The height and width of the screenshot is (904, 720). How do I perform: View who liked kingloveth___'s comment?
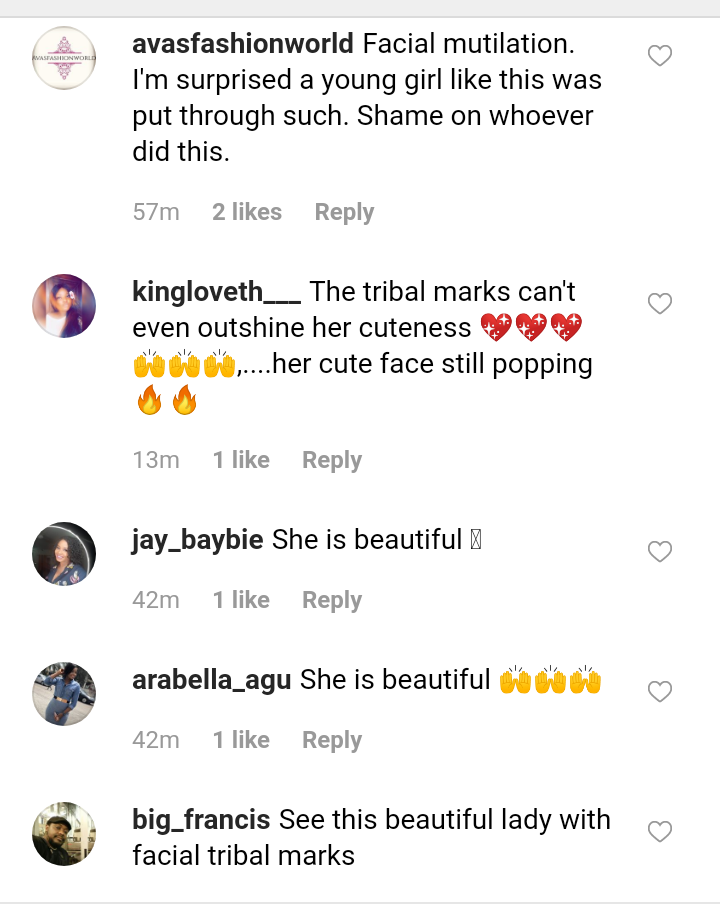click(x=241, y=460)
